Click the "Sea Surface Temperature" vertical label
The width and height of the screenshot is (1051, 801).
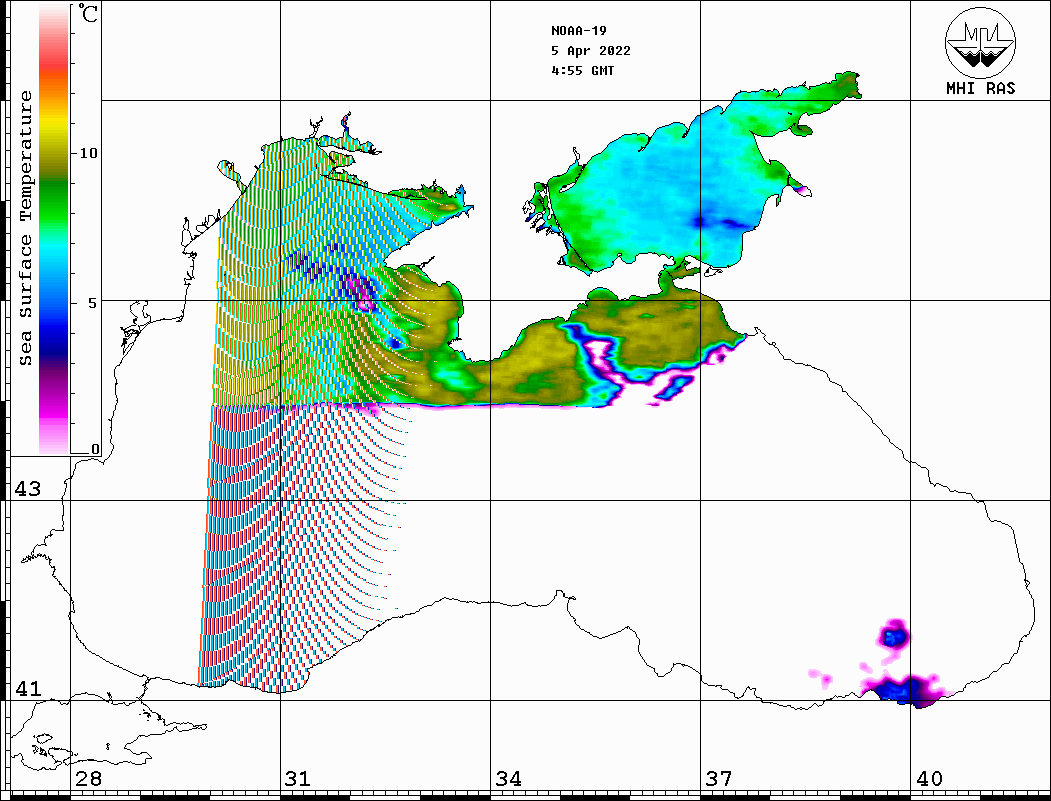[x=25, y=228]
